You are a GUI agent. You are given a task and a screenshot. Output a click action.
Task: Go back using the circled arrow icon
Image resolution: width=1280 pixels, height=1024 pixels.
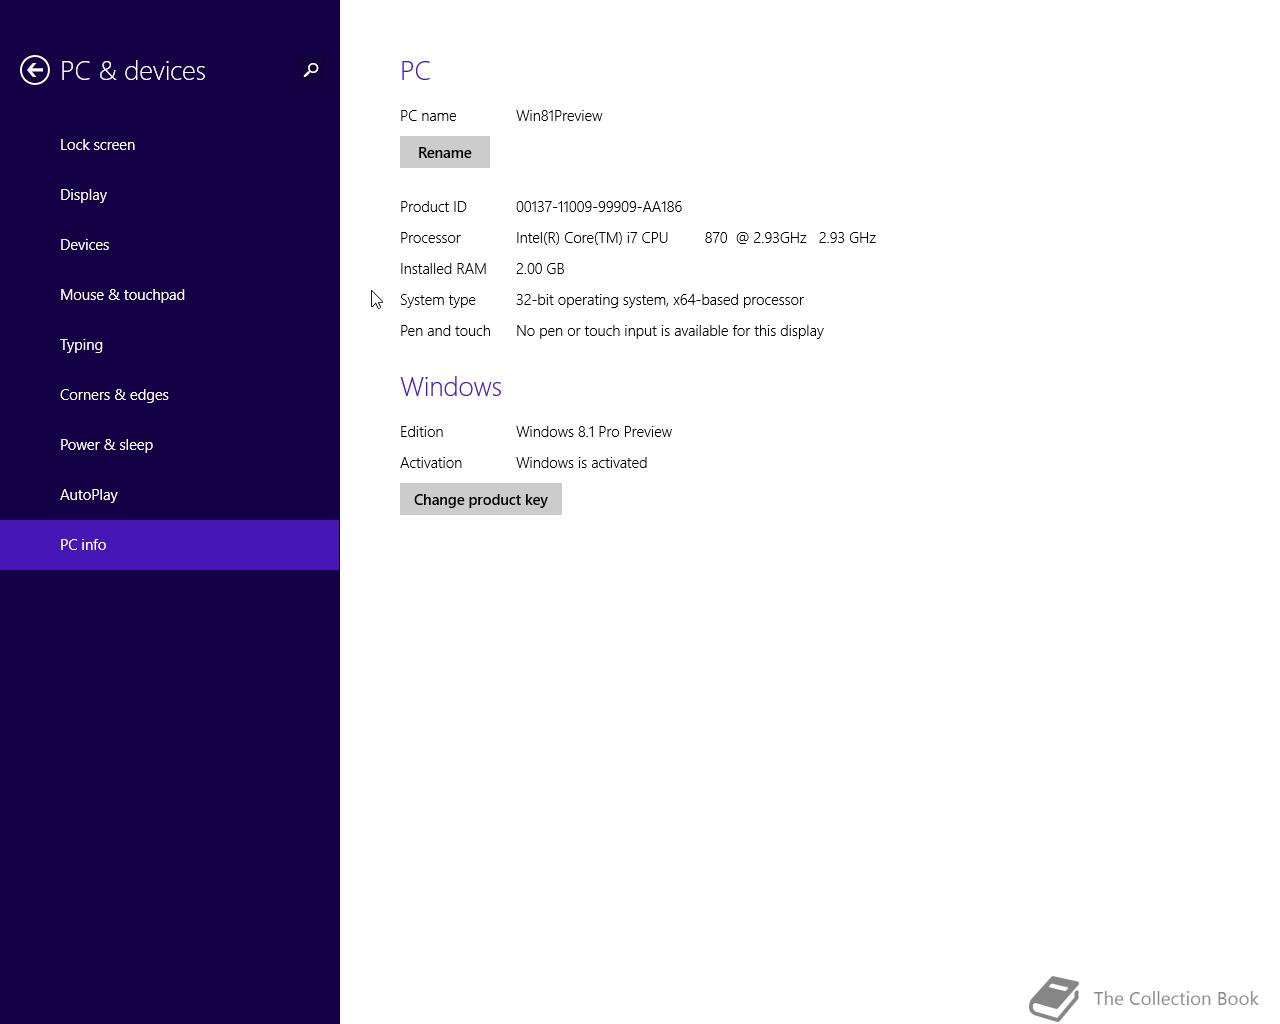(35, 70)
